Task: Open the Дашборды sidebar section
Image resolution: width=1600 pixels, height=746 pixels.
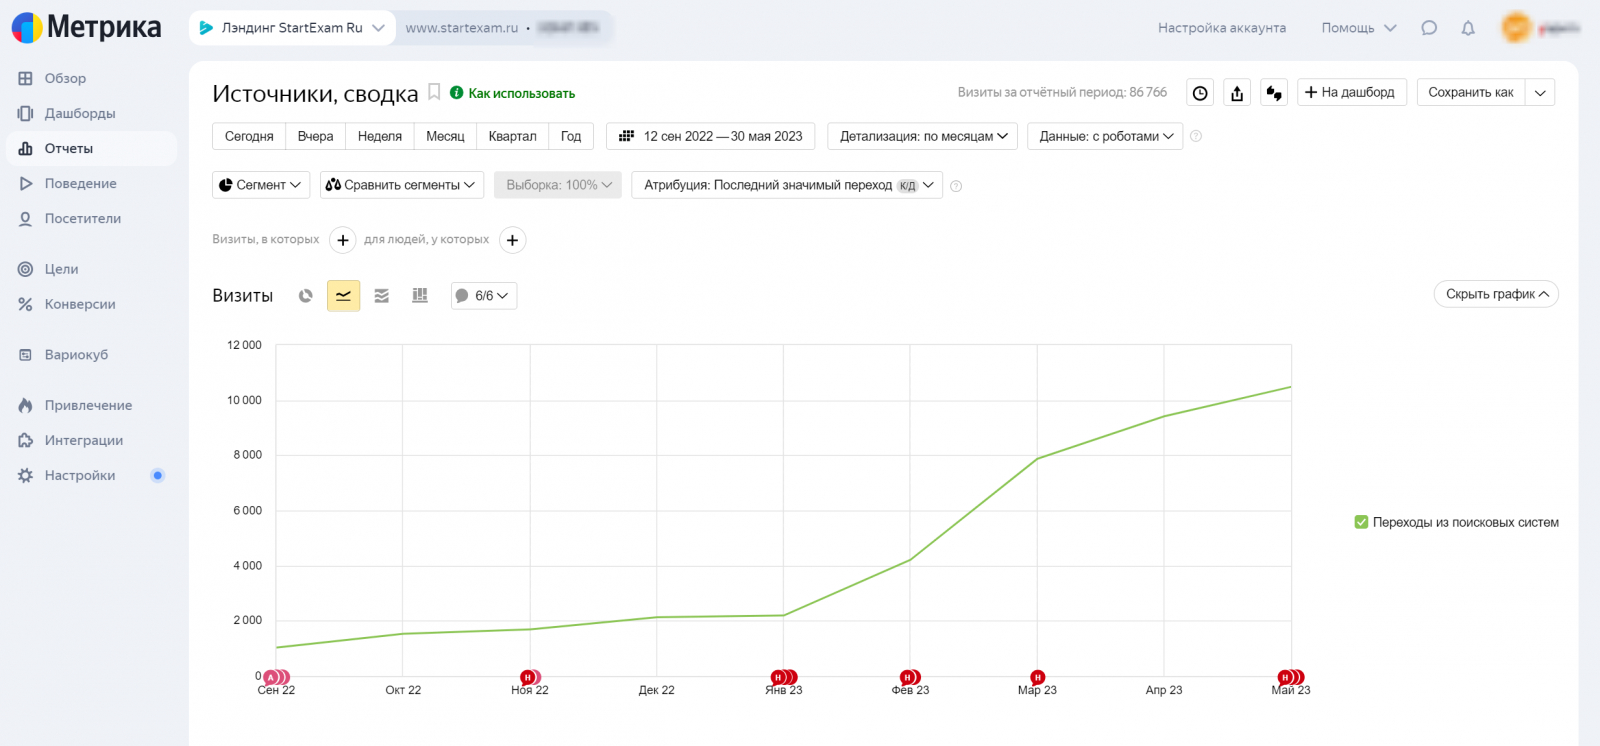Action: [x=80, y=113]
